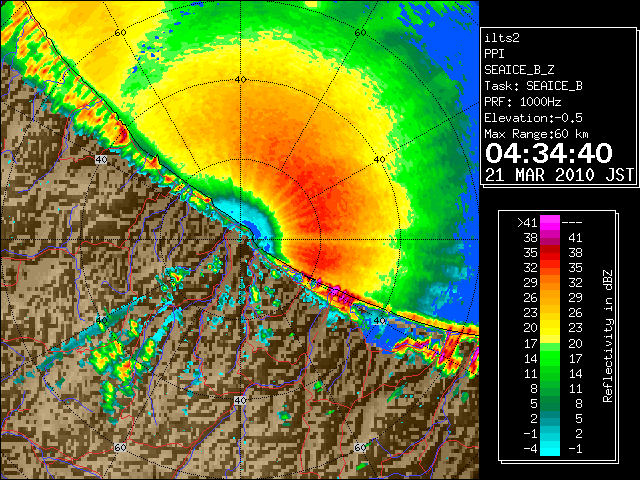
Task: Click the 'Max Range:60 km' line
Action: click(536, 134)
